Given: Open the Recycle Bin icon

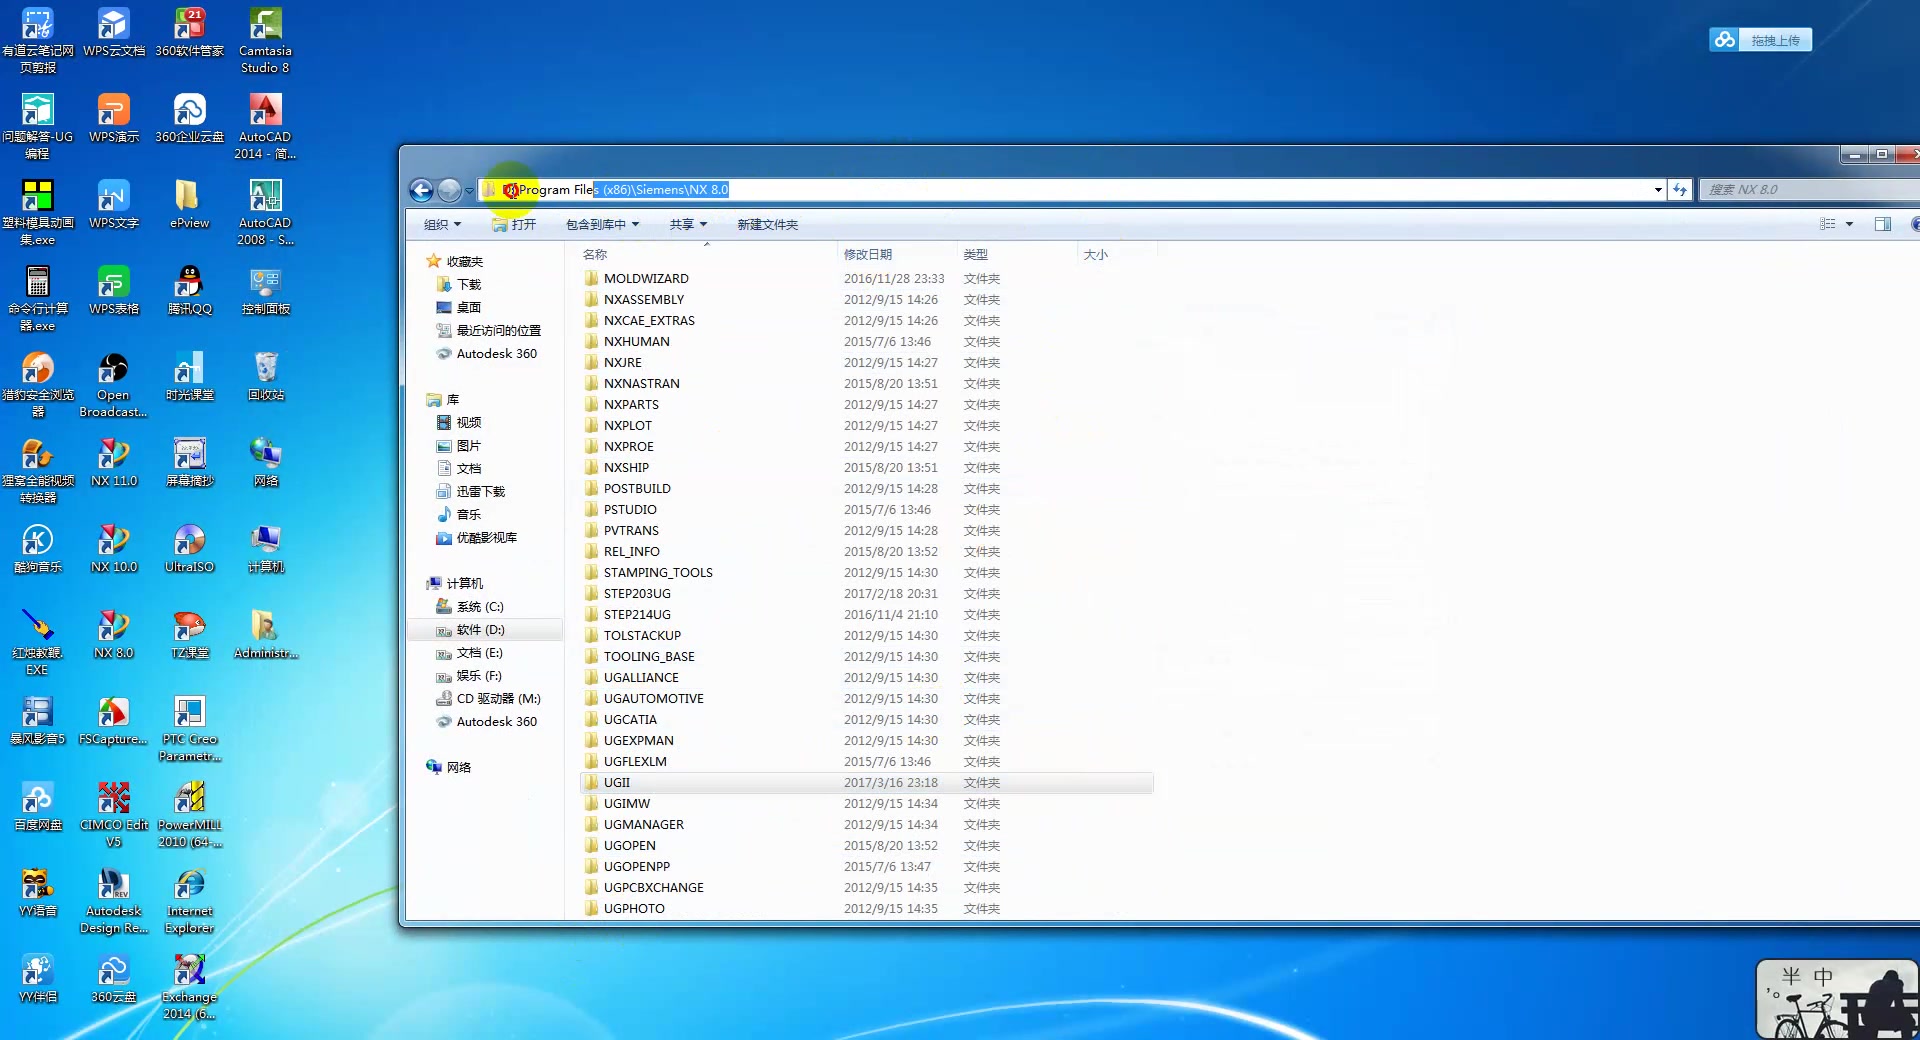Looking at the screenshot, I should (265, 376).
